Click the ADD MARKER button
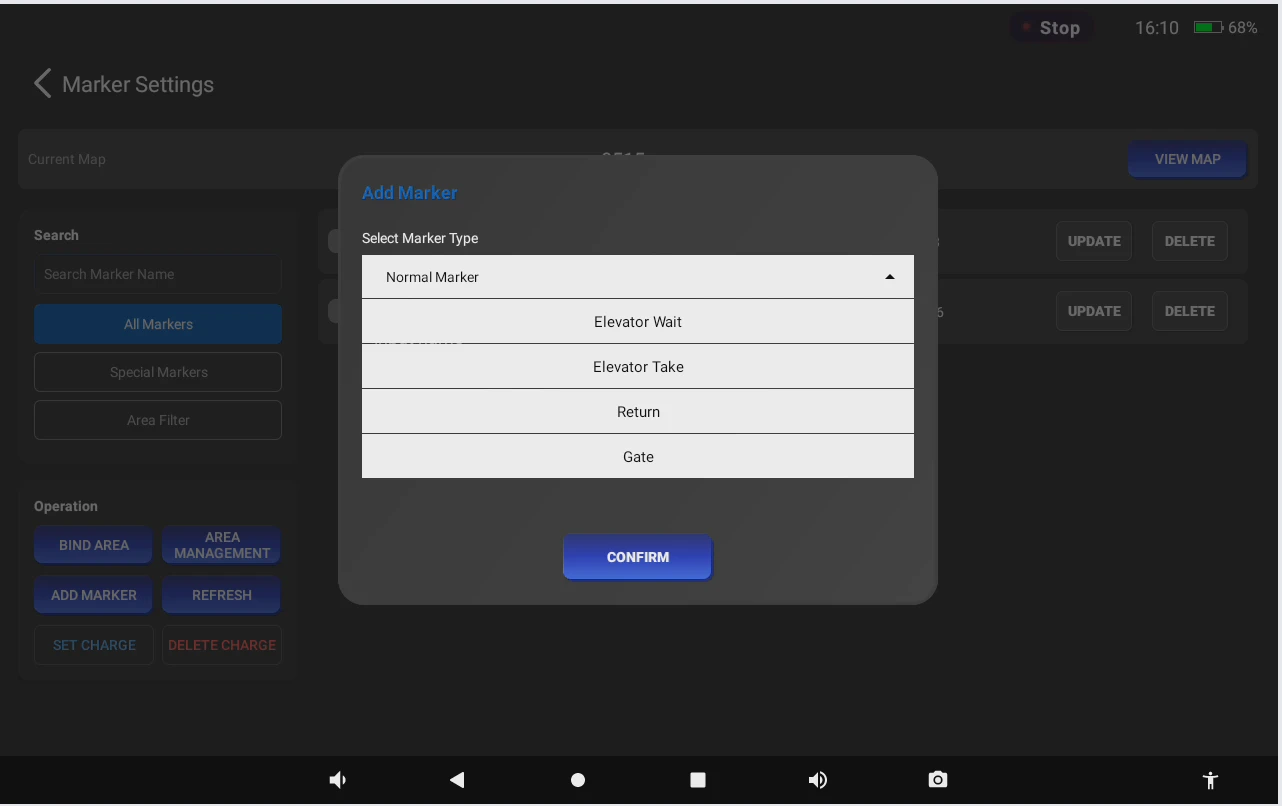1282x806 pixels. [x=94, y=595]
